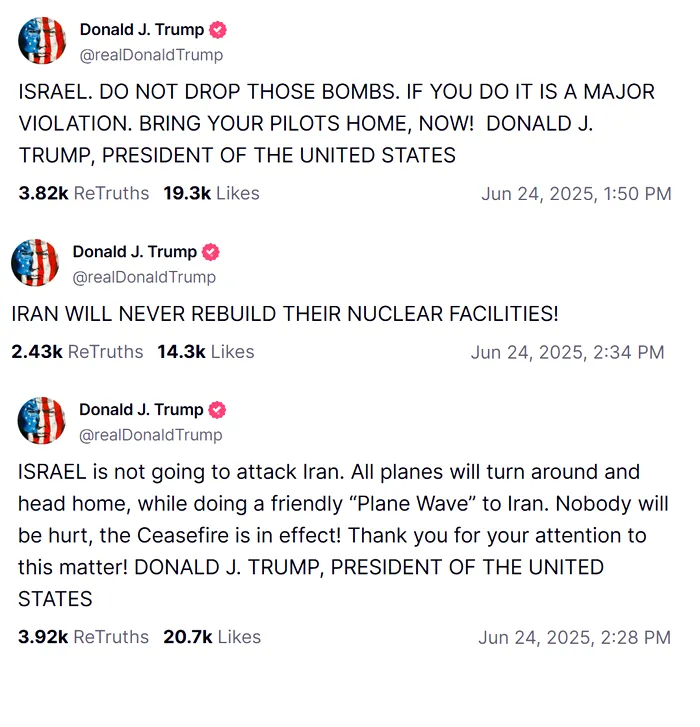The image size is (700, 727).
Task: Show the 3.92k ReTruths
Action: 84,637
